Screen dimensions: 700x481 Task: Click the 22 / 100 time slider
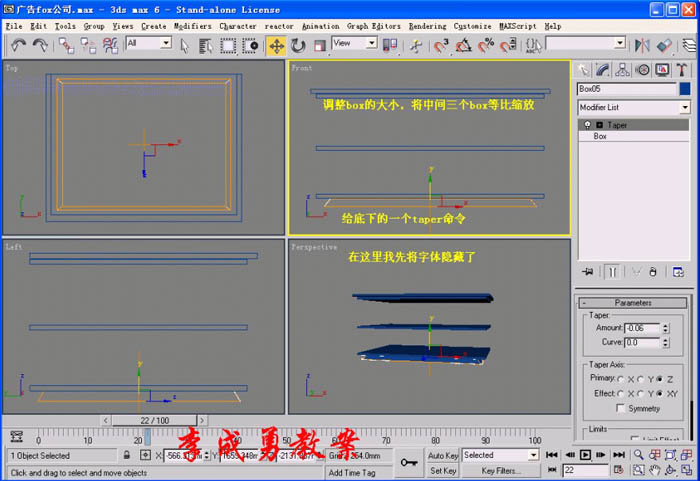[154, 420]
